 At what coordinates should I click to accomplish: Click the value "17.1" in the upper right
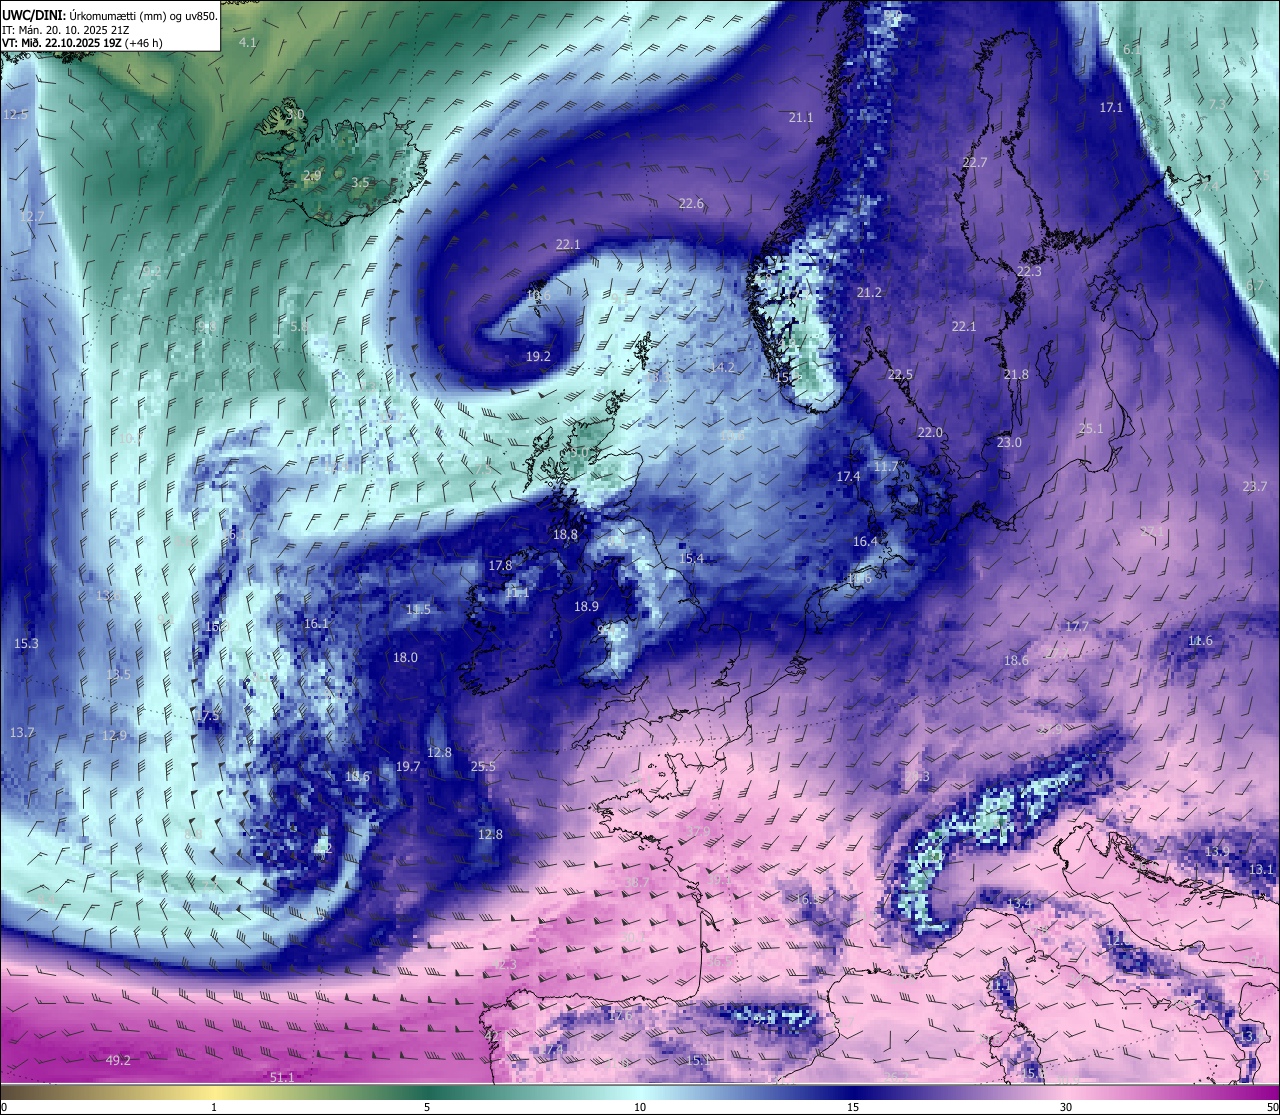click(1111, 107)
